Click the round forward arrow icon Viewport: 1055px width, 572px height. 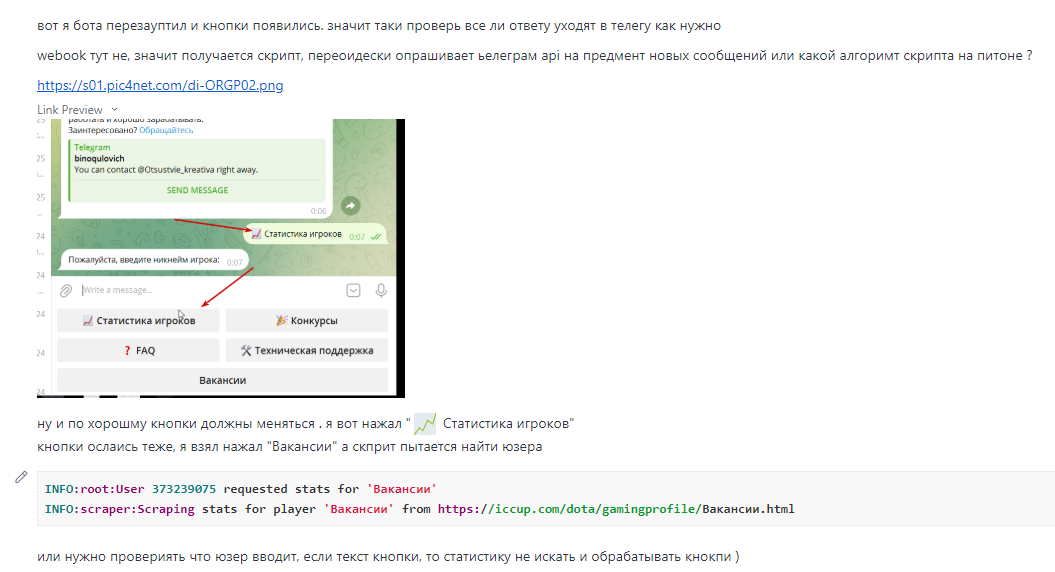(350, 205)
